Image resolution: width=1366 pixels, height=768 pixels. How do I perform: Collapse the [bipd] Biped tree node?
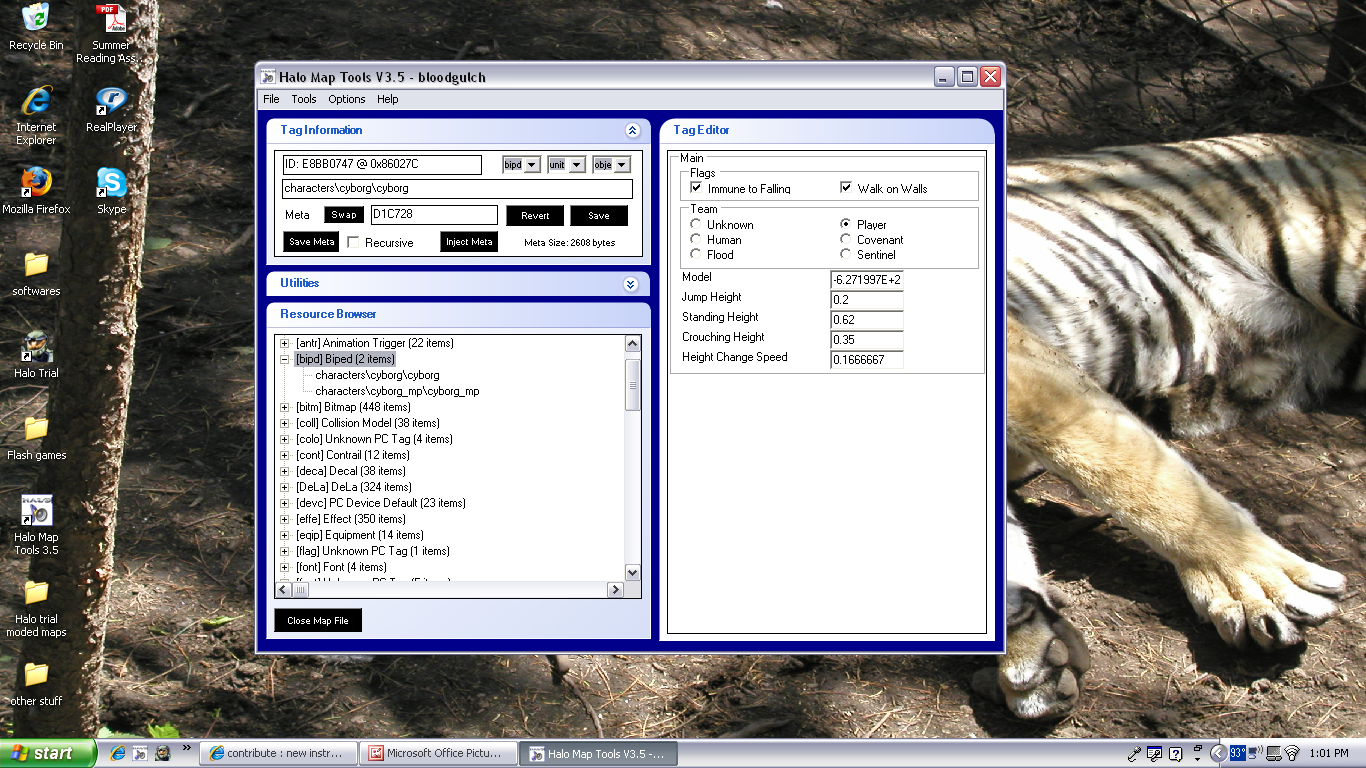pos(285,359)
